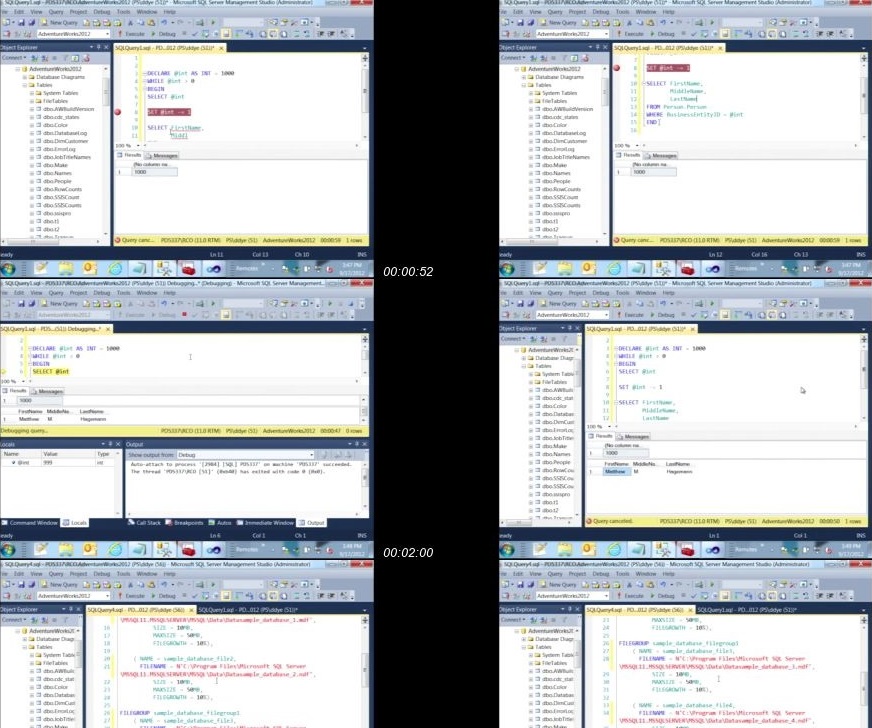Toggle auto-hide pin on the Locals panel
Viewport: 872px width, 728px height.
tap(110, 444)
